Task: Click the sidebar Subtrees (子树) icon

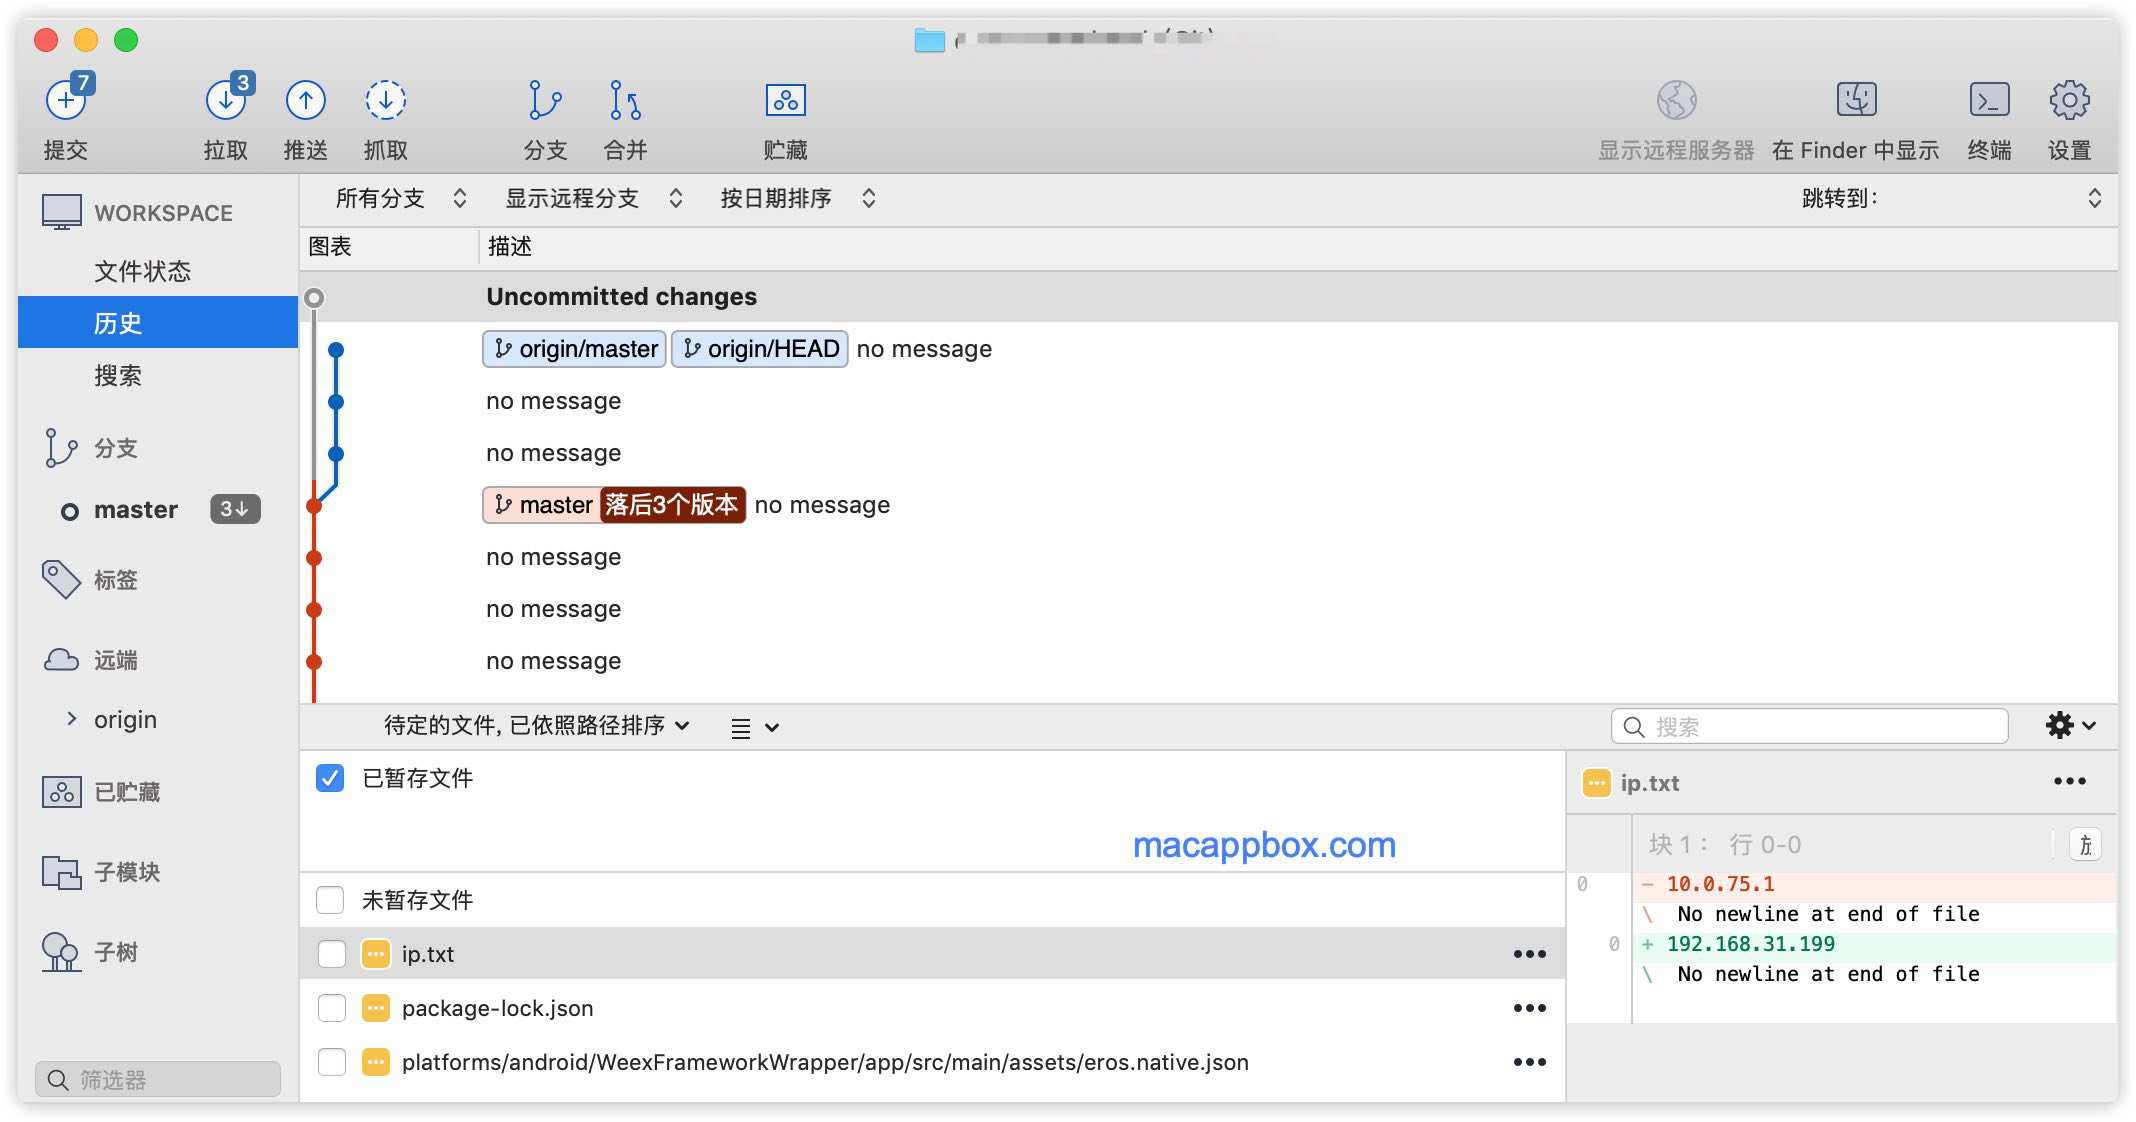Action: pos(60,952)
